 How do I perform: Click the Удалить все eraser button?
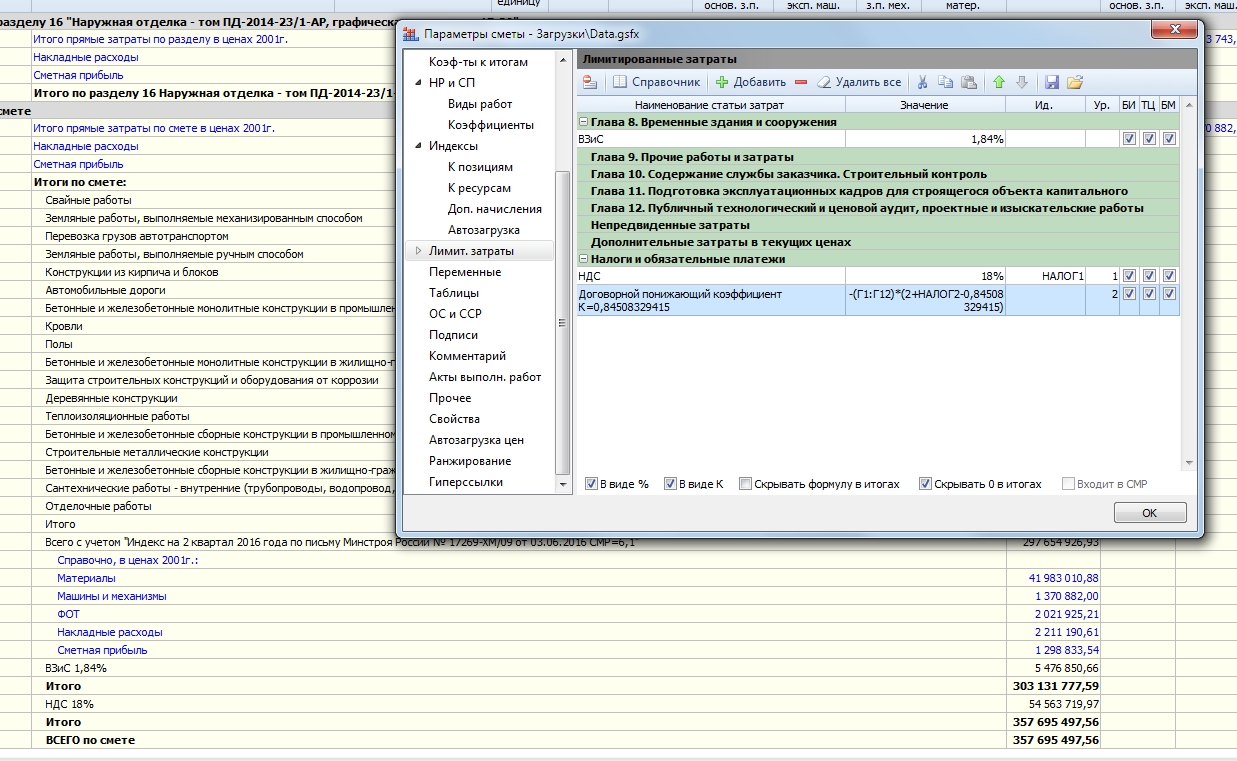click(860, 83)
